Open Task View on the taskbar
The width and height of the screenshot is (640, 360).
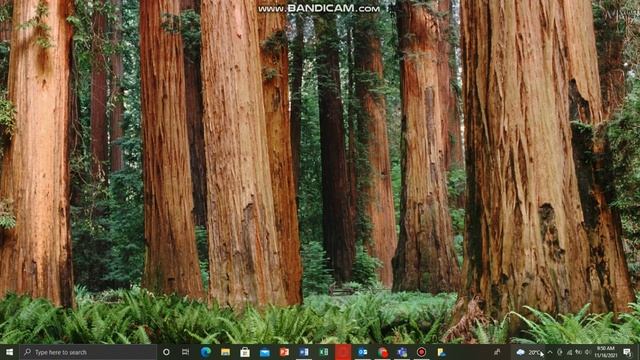(x=185, y=352)
